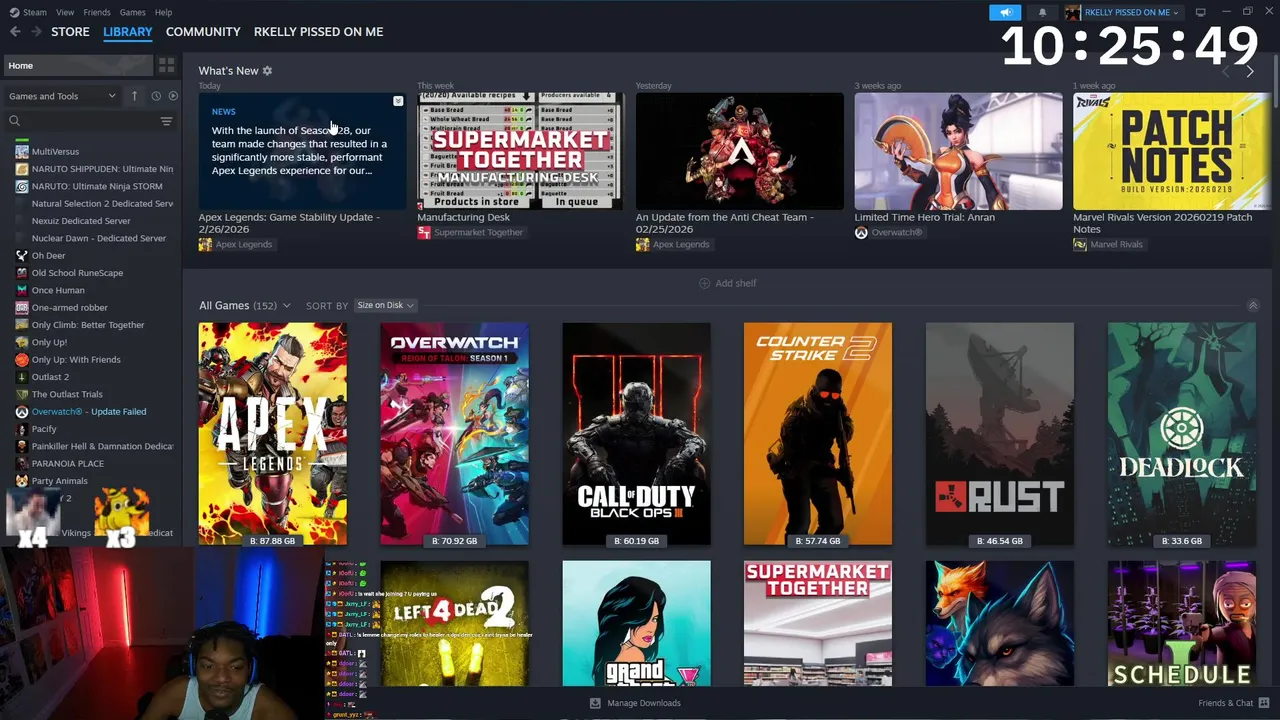The width and height of the screenshot is (1280, 720).
Task: Select the Home button in sidebar
Action: point(78,65)
